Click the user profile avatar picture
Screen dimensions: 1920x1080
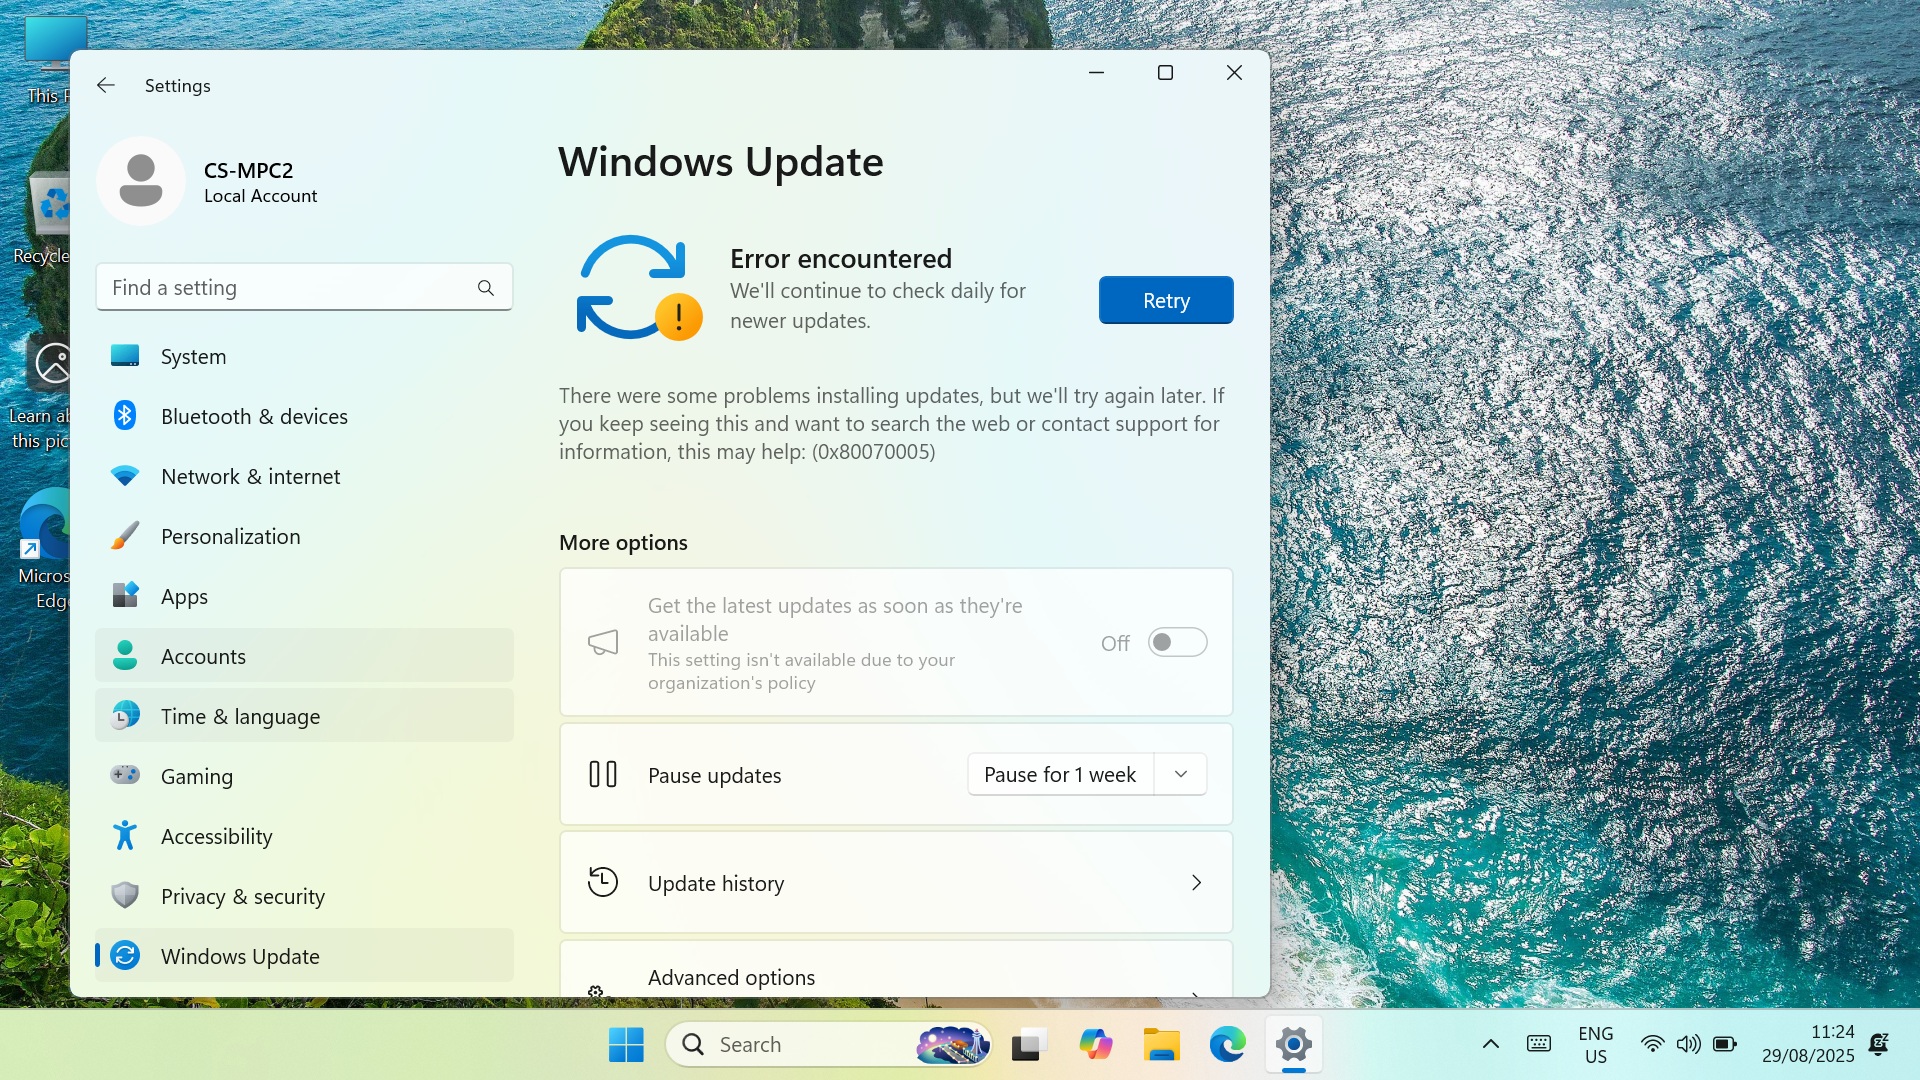point(141,181)
